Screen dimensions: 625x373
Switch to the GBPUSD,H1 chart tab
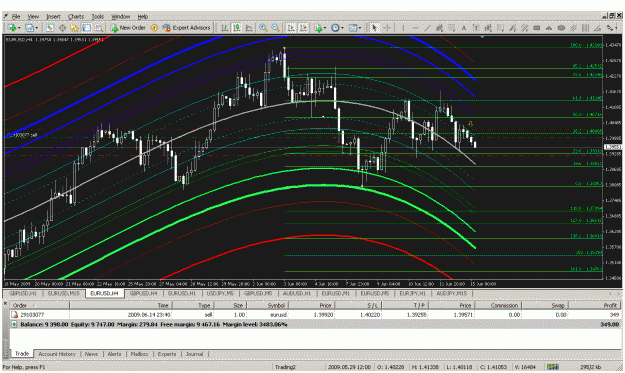23,293
